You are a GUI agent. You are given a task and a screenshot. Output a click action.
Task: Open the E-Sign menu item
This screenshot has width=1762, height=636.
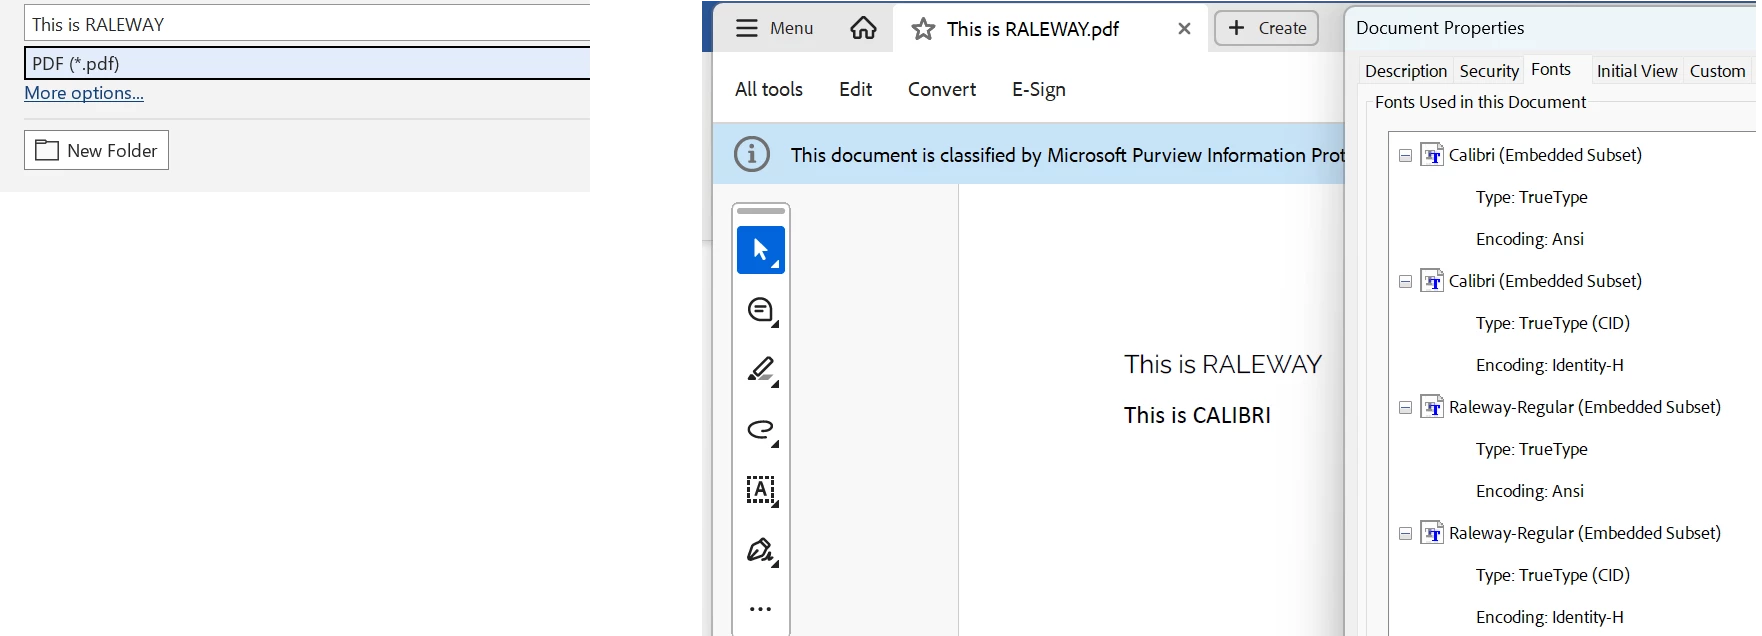(1039, 90)
